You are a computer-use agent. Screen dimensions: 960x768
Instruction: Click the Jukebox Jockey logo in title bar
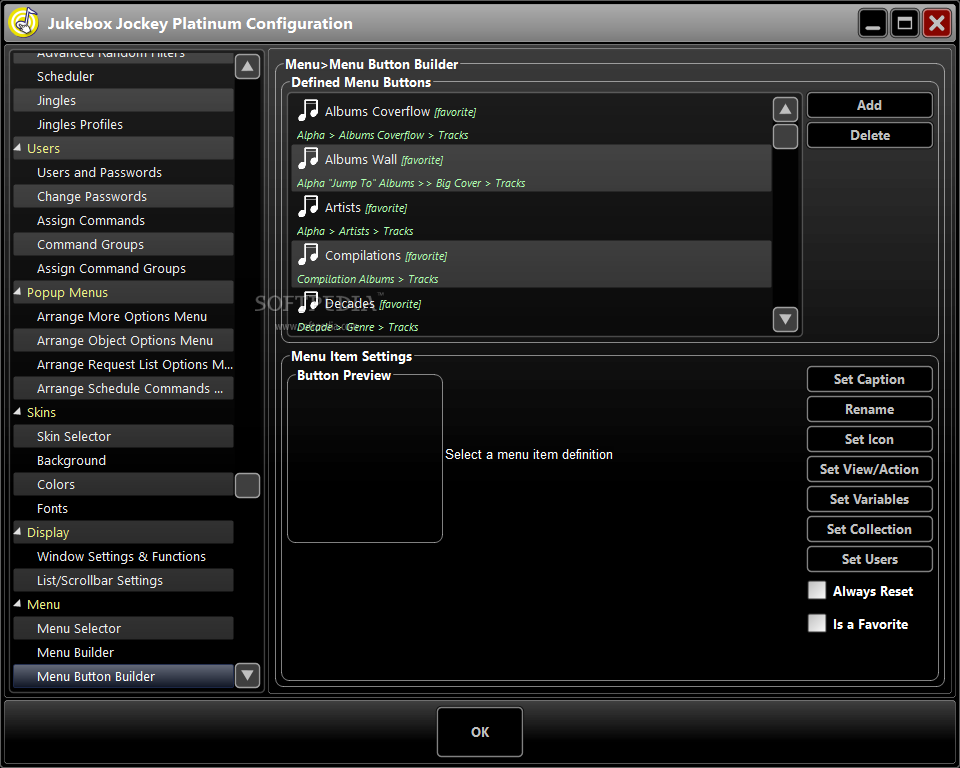(x=24, y=23)
